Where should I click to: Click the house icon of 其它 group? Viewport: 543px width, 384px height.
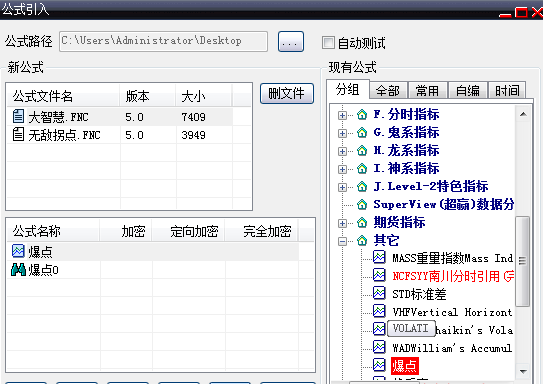(x=362, y=240)
